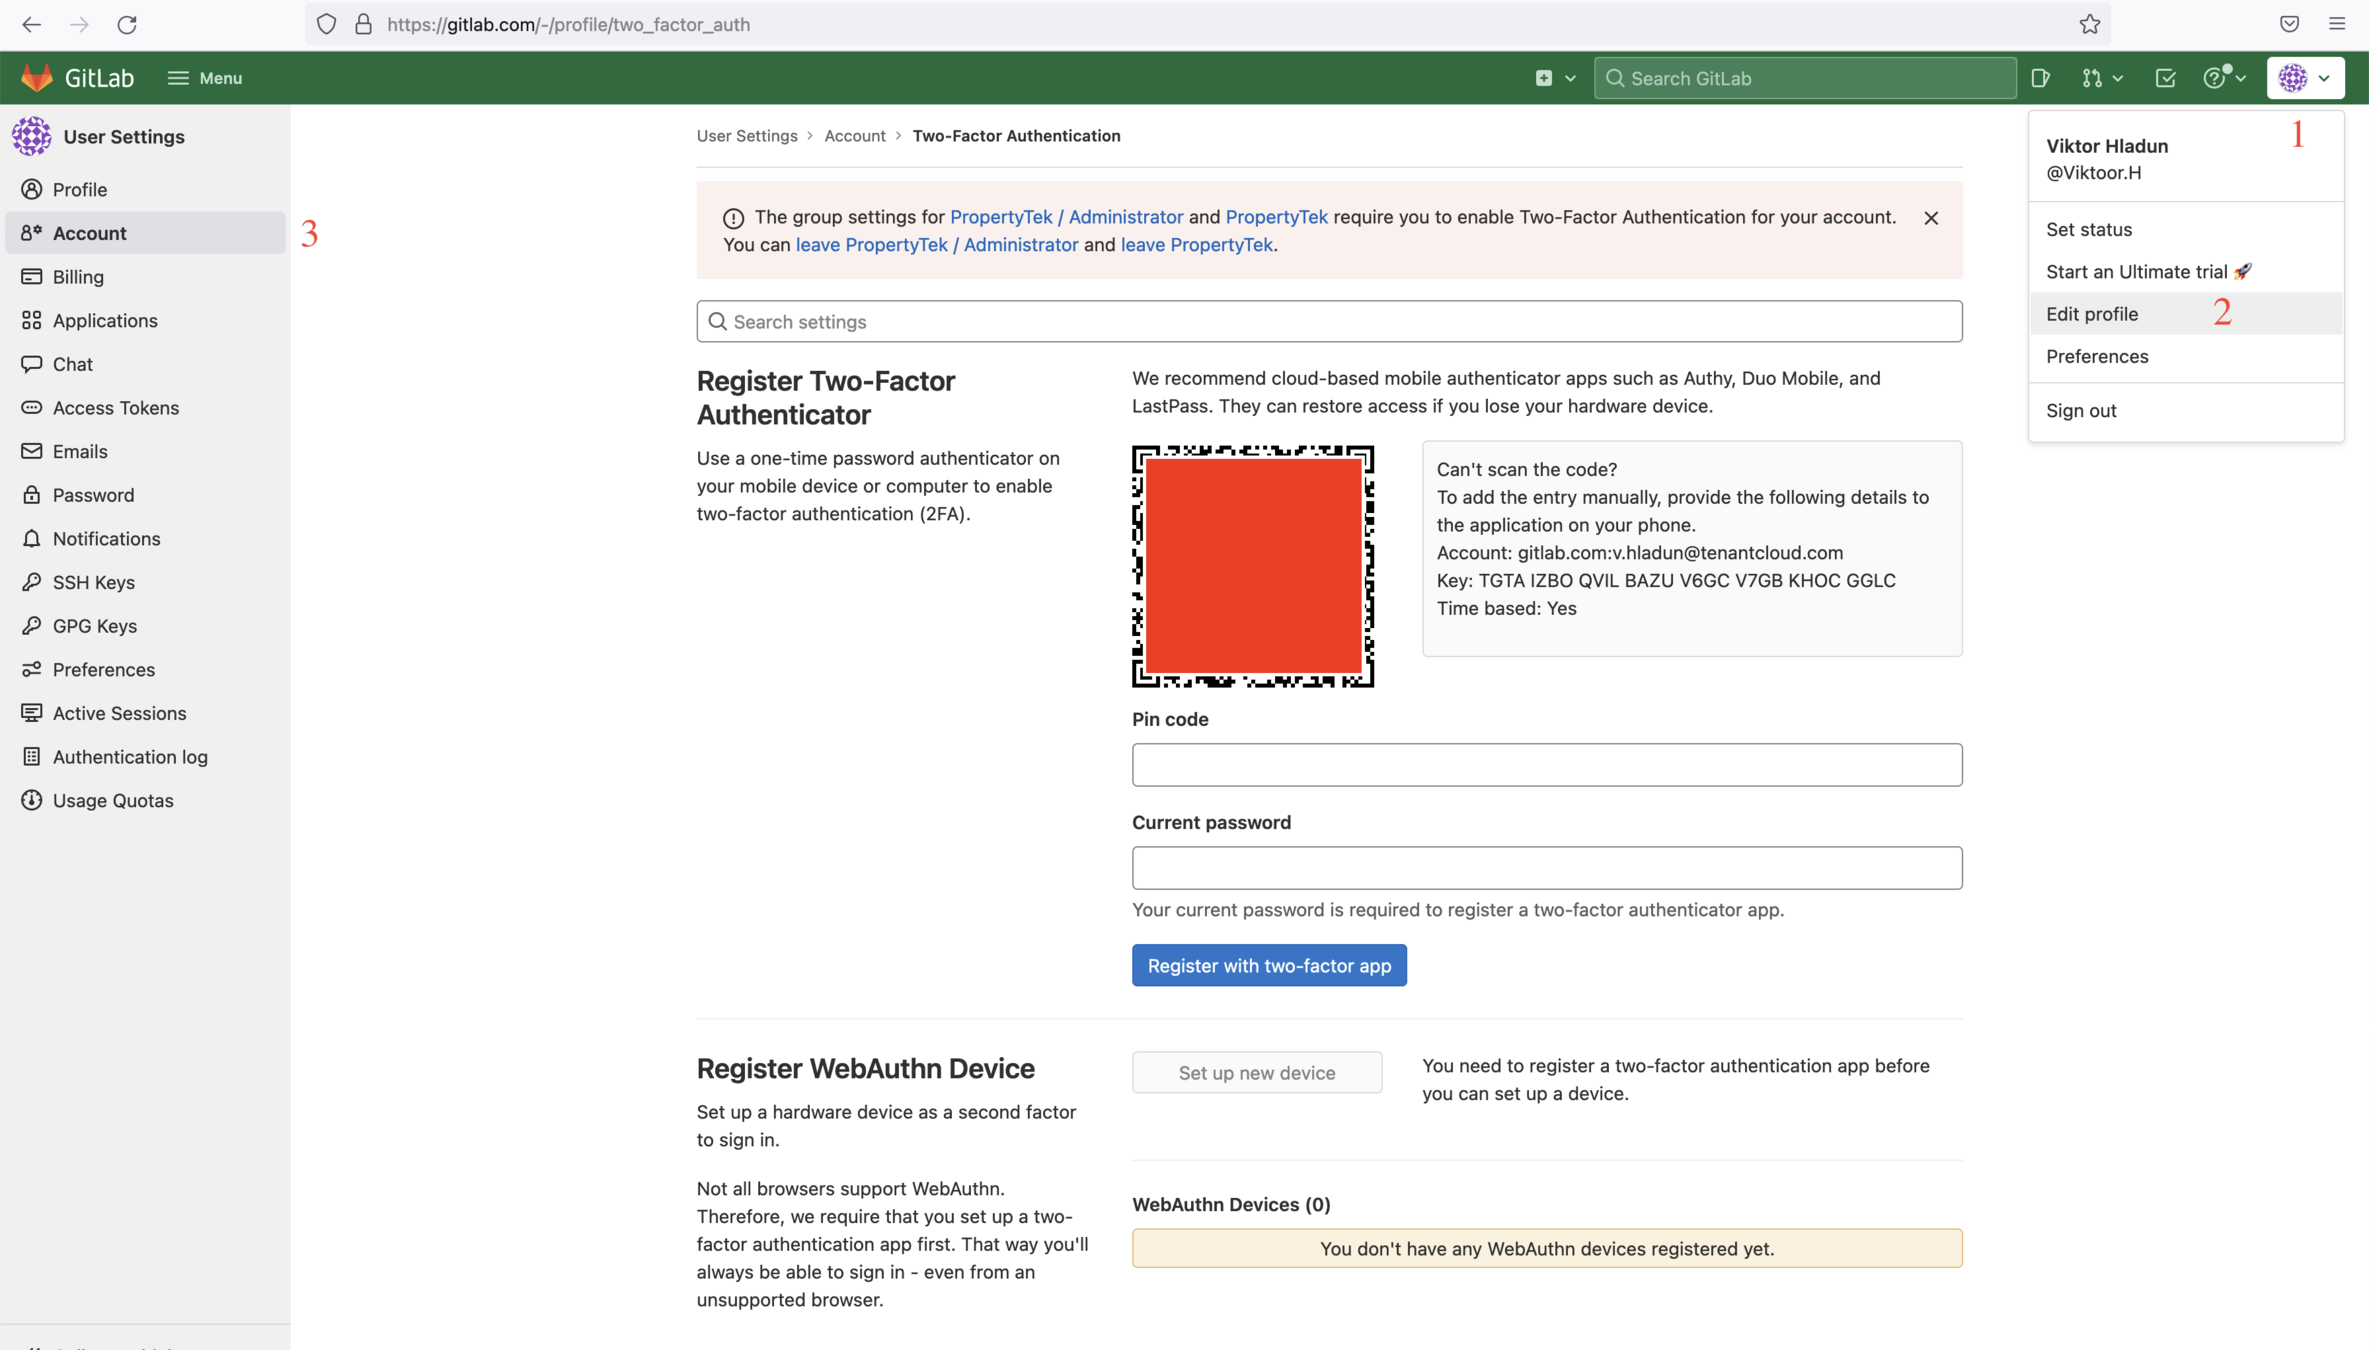Open the Notifications sidebar item
The width and height of the screenshot is (2369, 1350).
click(106, 538)
